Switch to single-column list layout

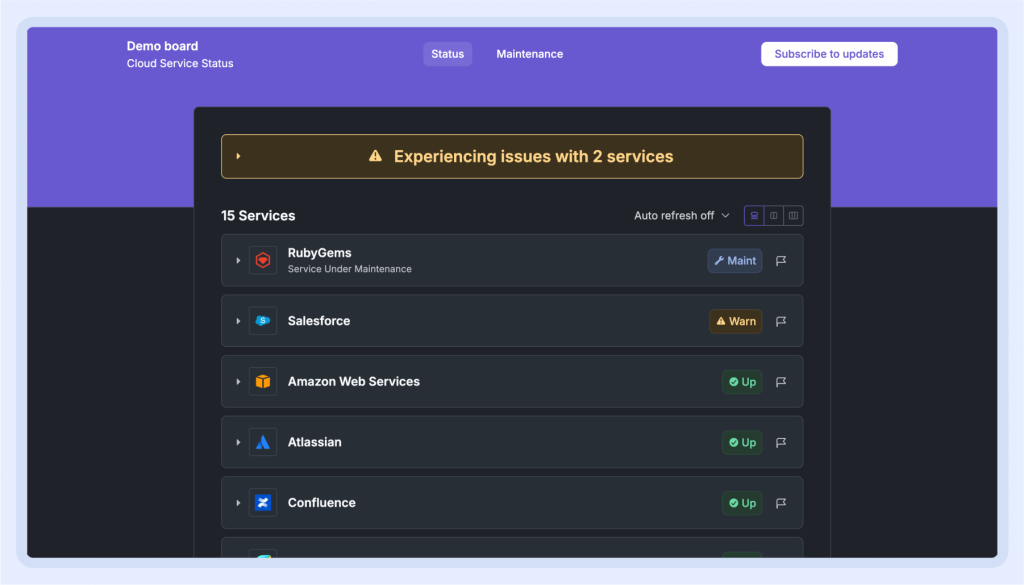click(754, 216)
